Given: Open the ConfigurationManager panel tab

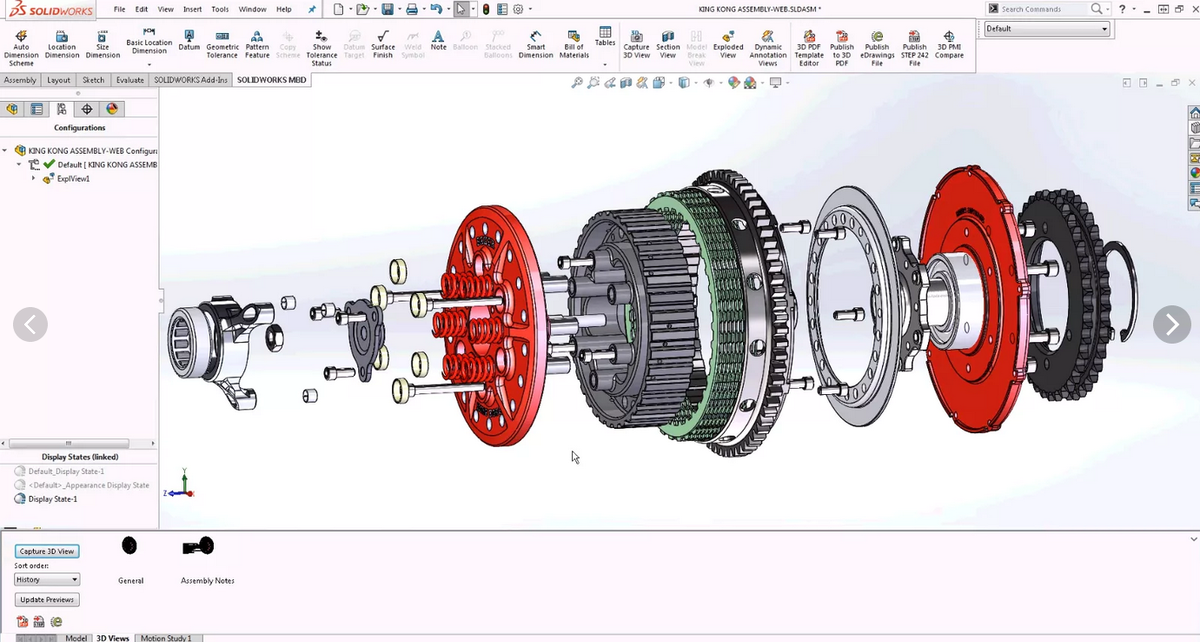Looking at the screenshot, I should (62, 109).
